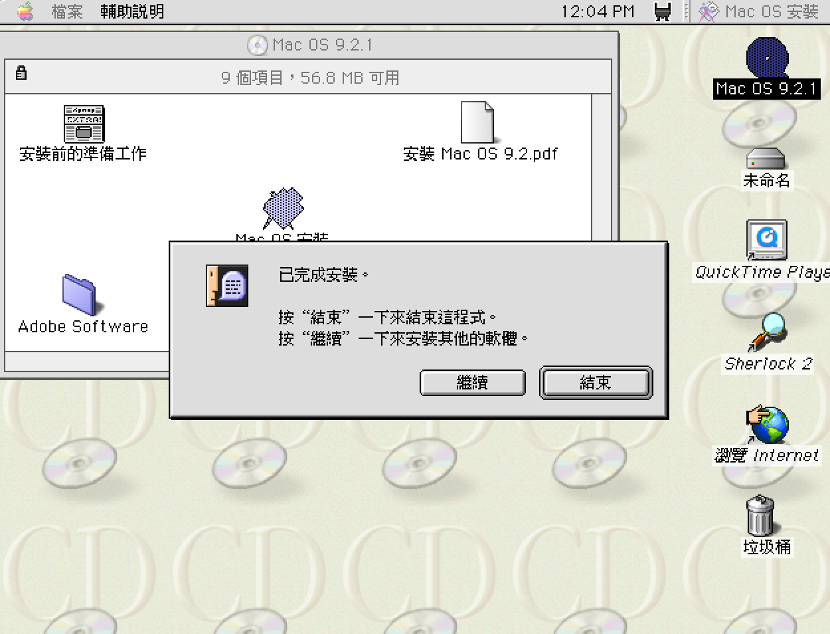830x634 pixels.
Task: Open the 輔助說明 menu
Action: (132, 11)
